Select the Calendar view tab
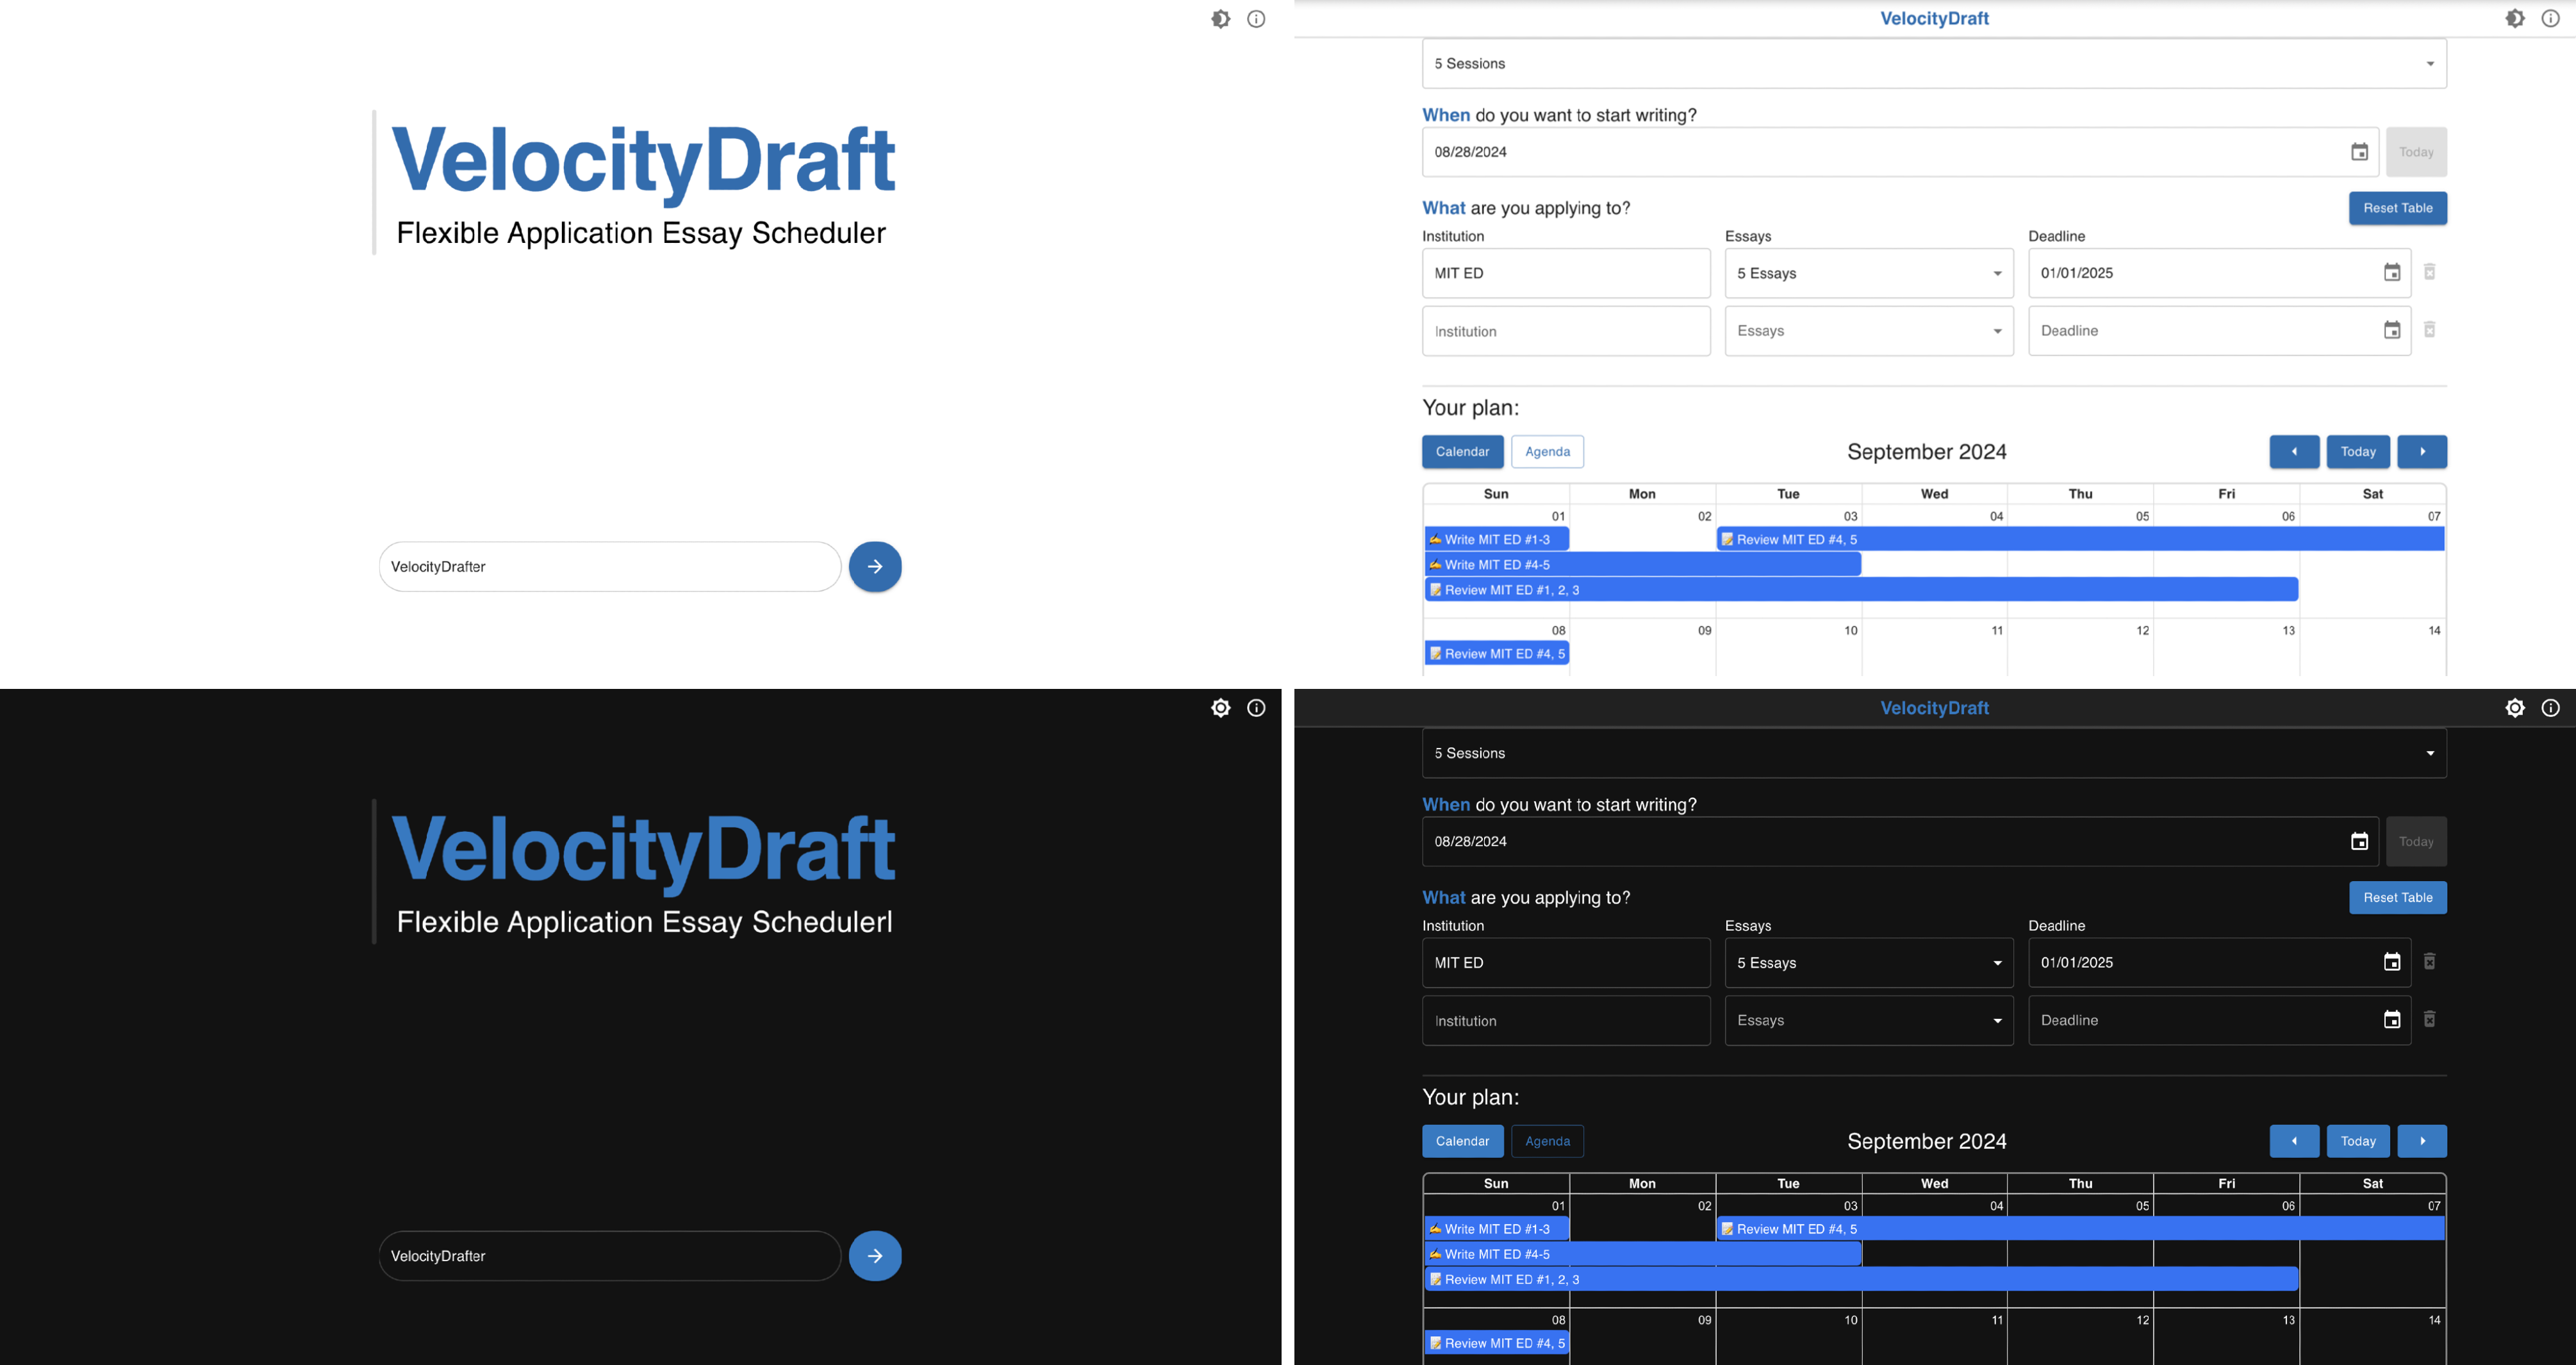 pyautogui.click(x=1462, y=451)
